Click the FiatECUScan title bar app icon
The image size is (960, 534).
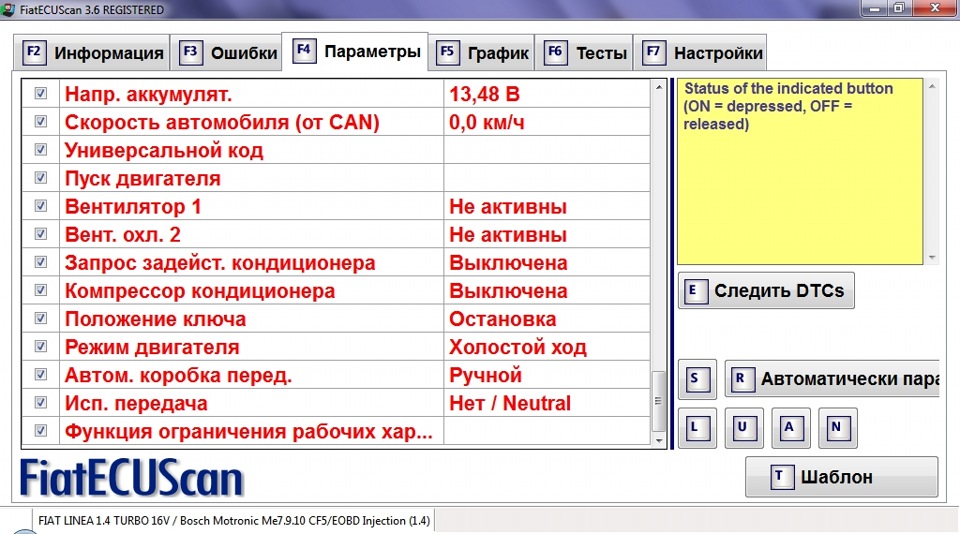(9, 9)
